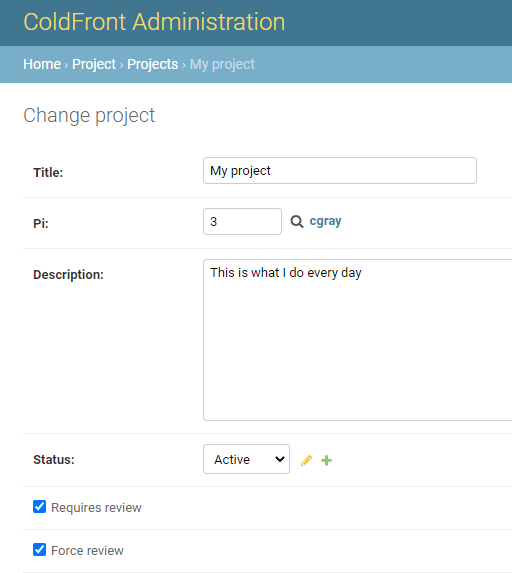Add another status with the green plus

(x=326, y=460)
